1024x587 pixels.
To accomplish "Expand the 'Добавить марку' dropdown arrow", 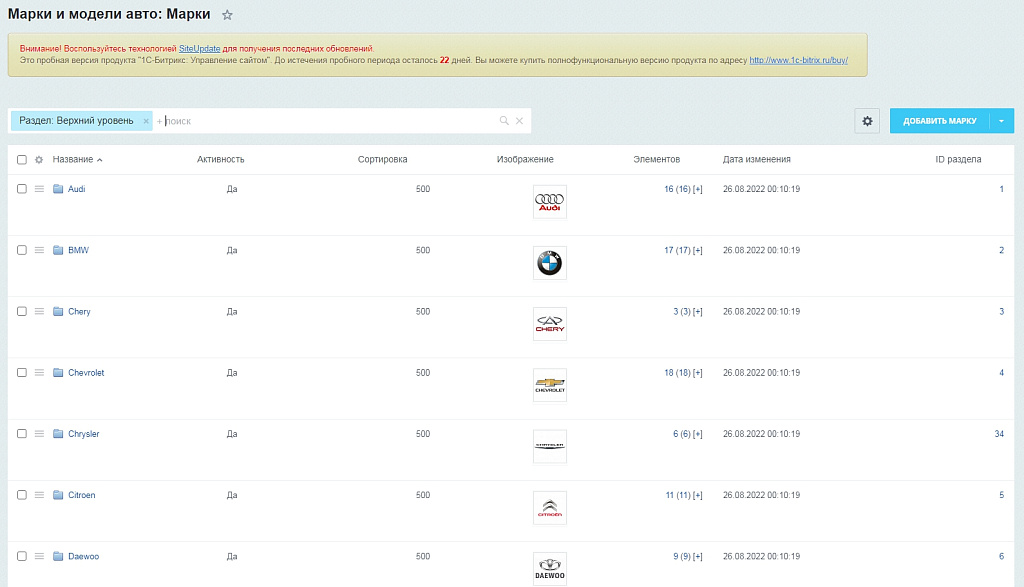I will click(1001, 121).
